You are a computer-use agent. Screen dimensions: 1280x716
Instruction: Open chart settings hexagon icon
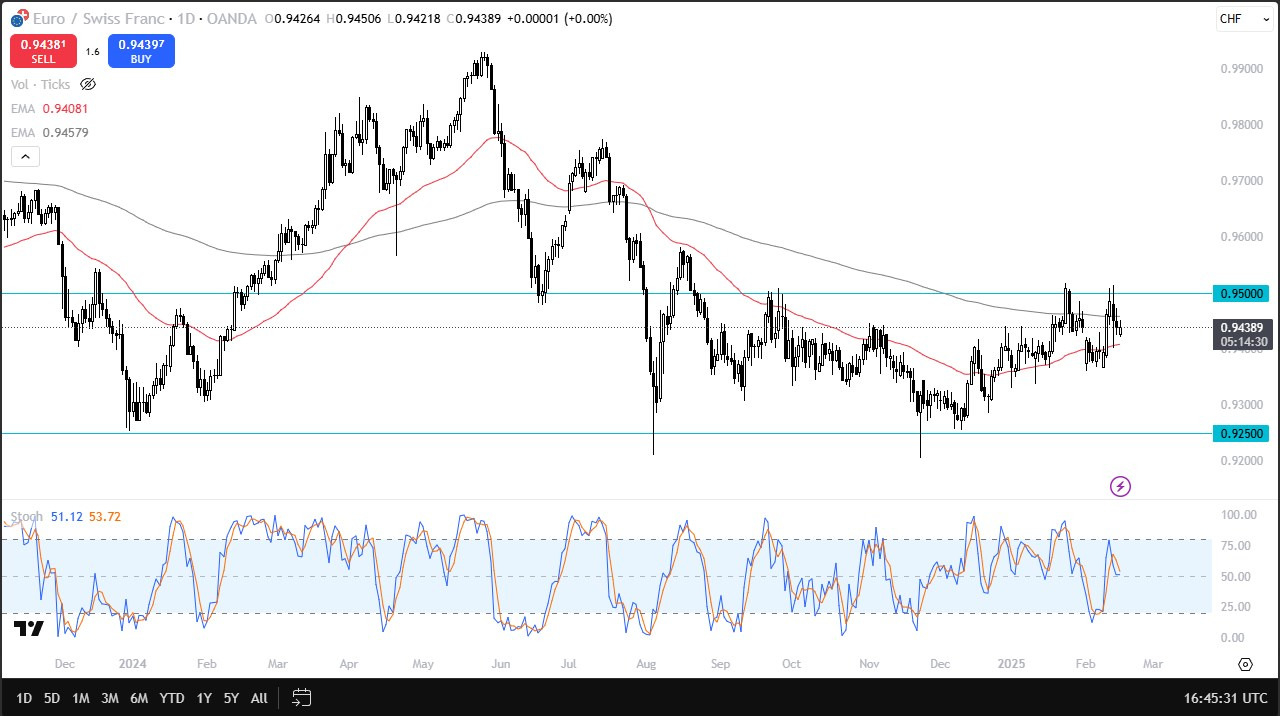[x=1245, y=665]
